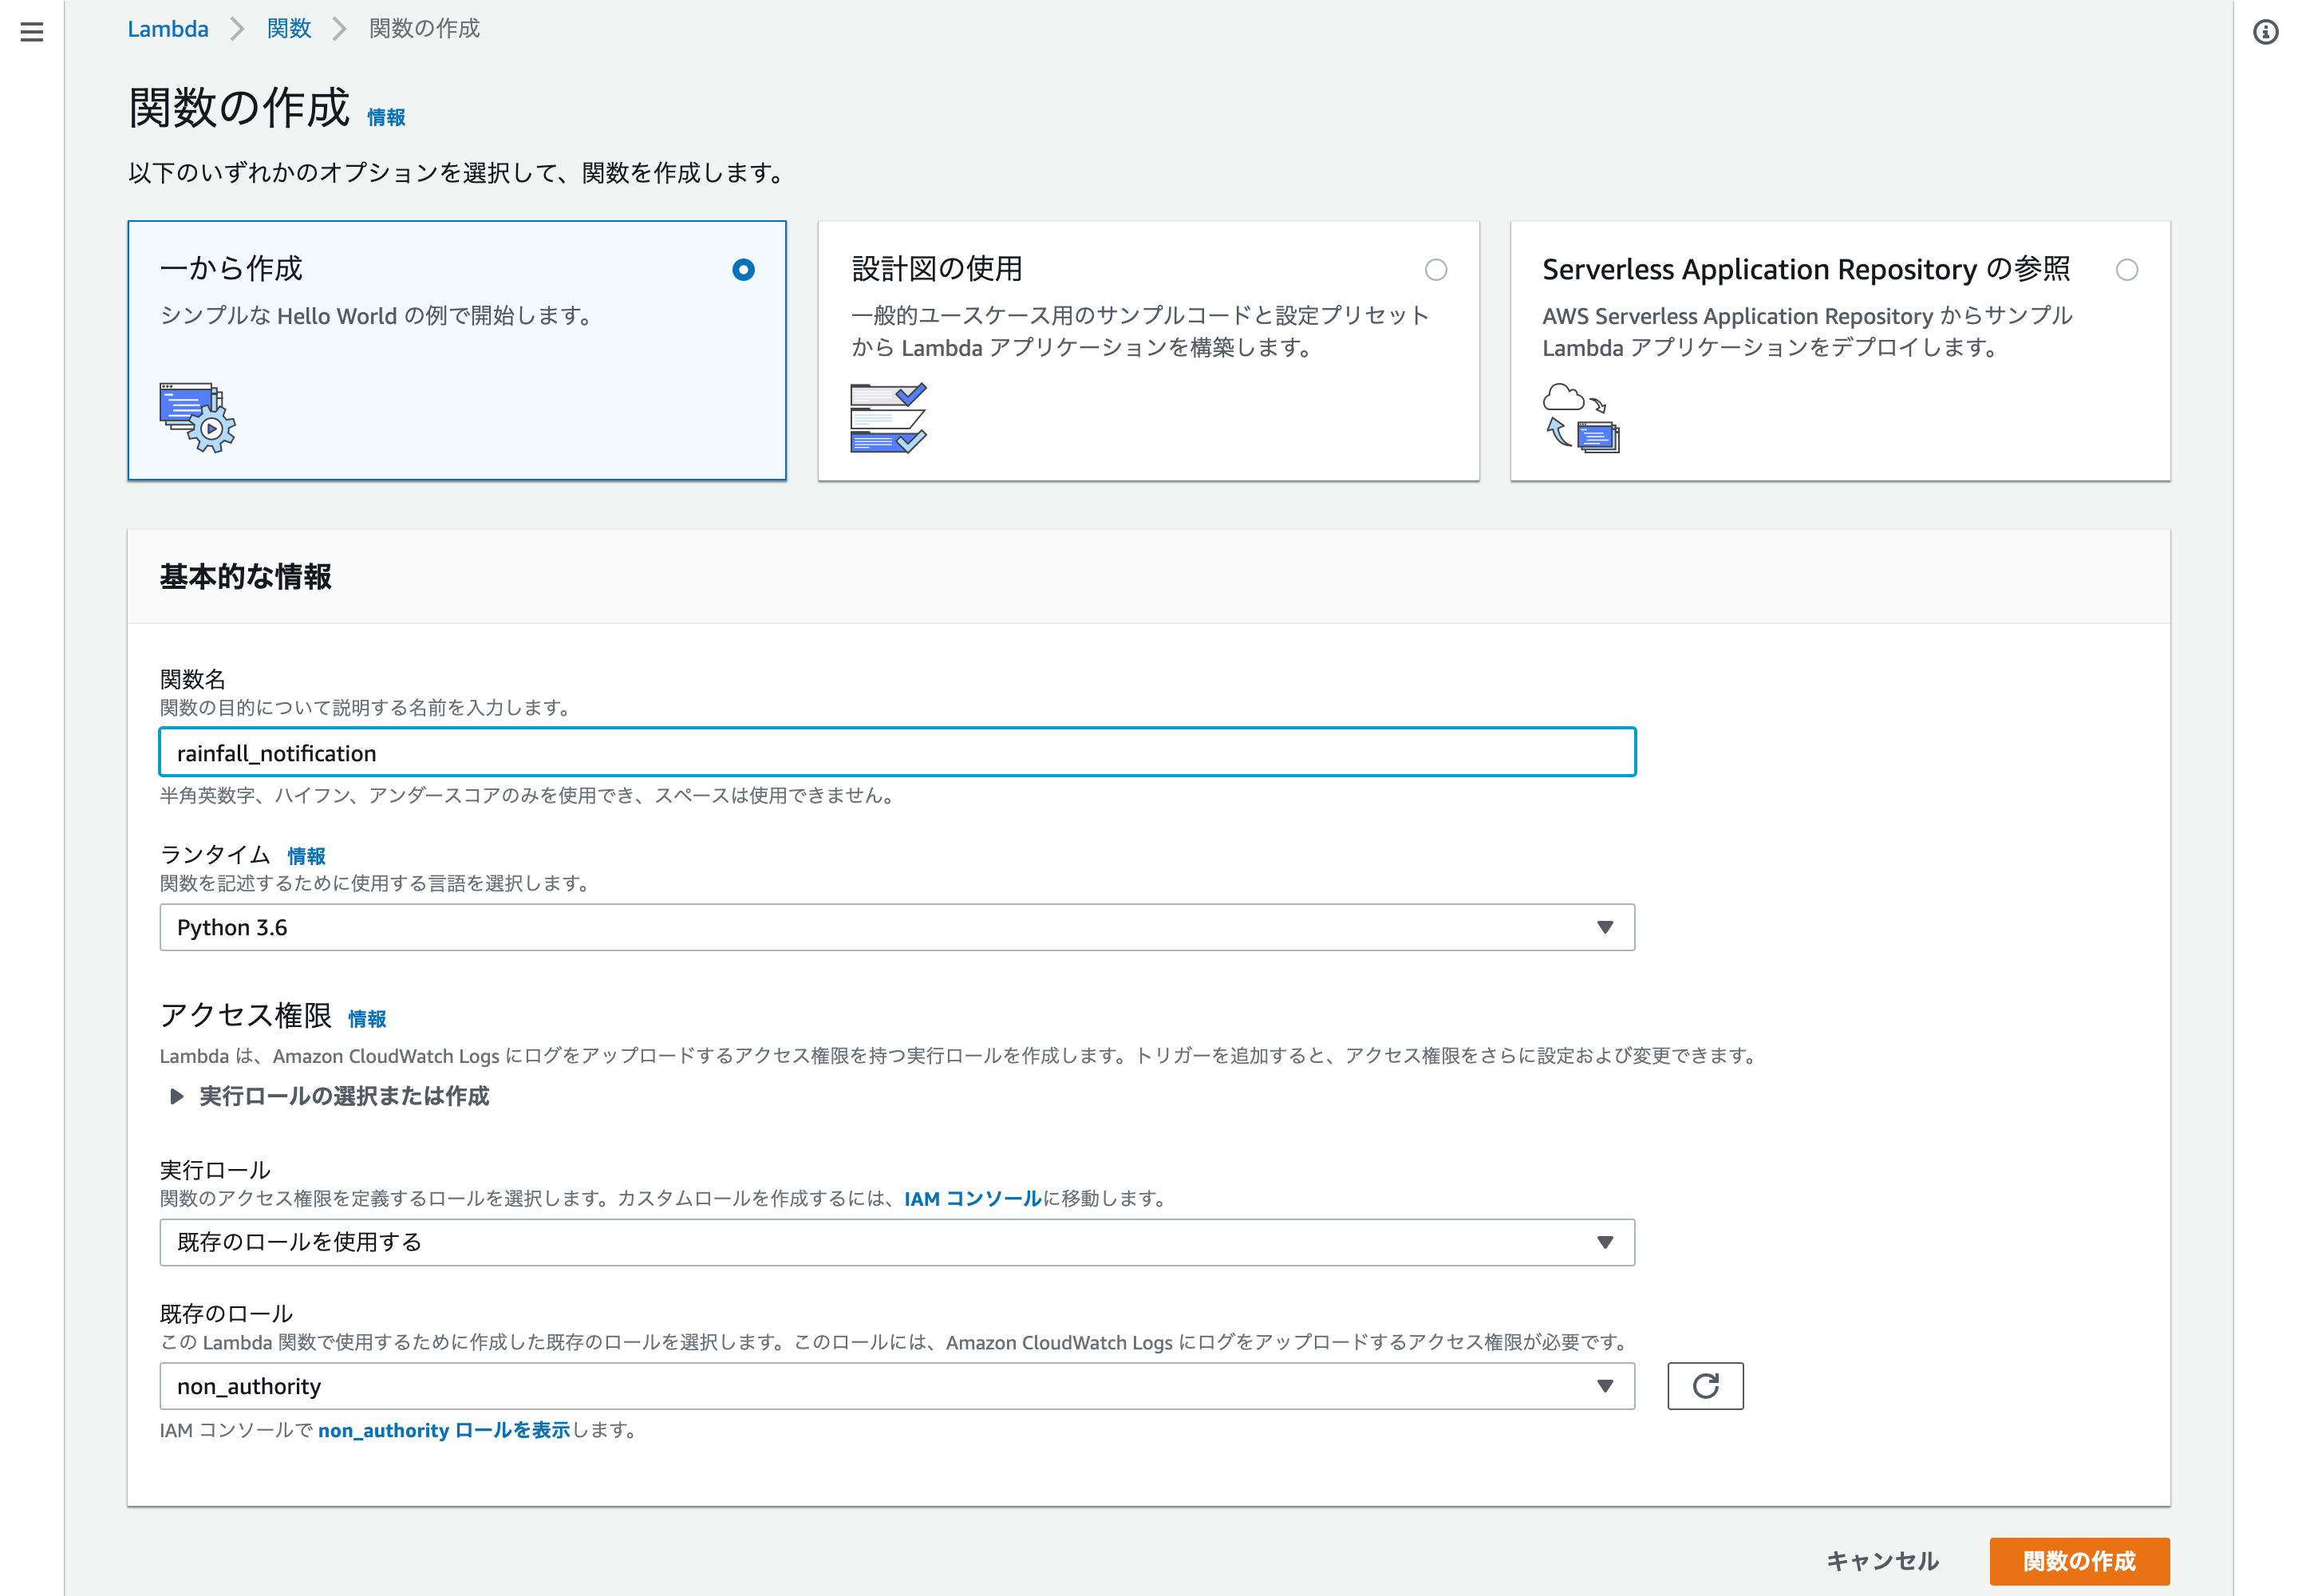Select the 設計図の使用 radio option
The width and height of the screenshot is (2298, 1596).
coord(1436,270)
